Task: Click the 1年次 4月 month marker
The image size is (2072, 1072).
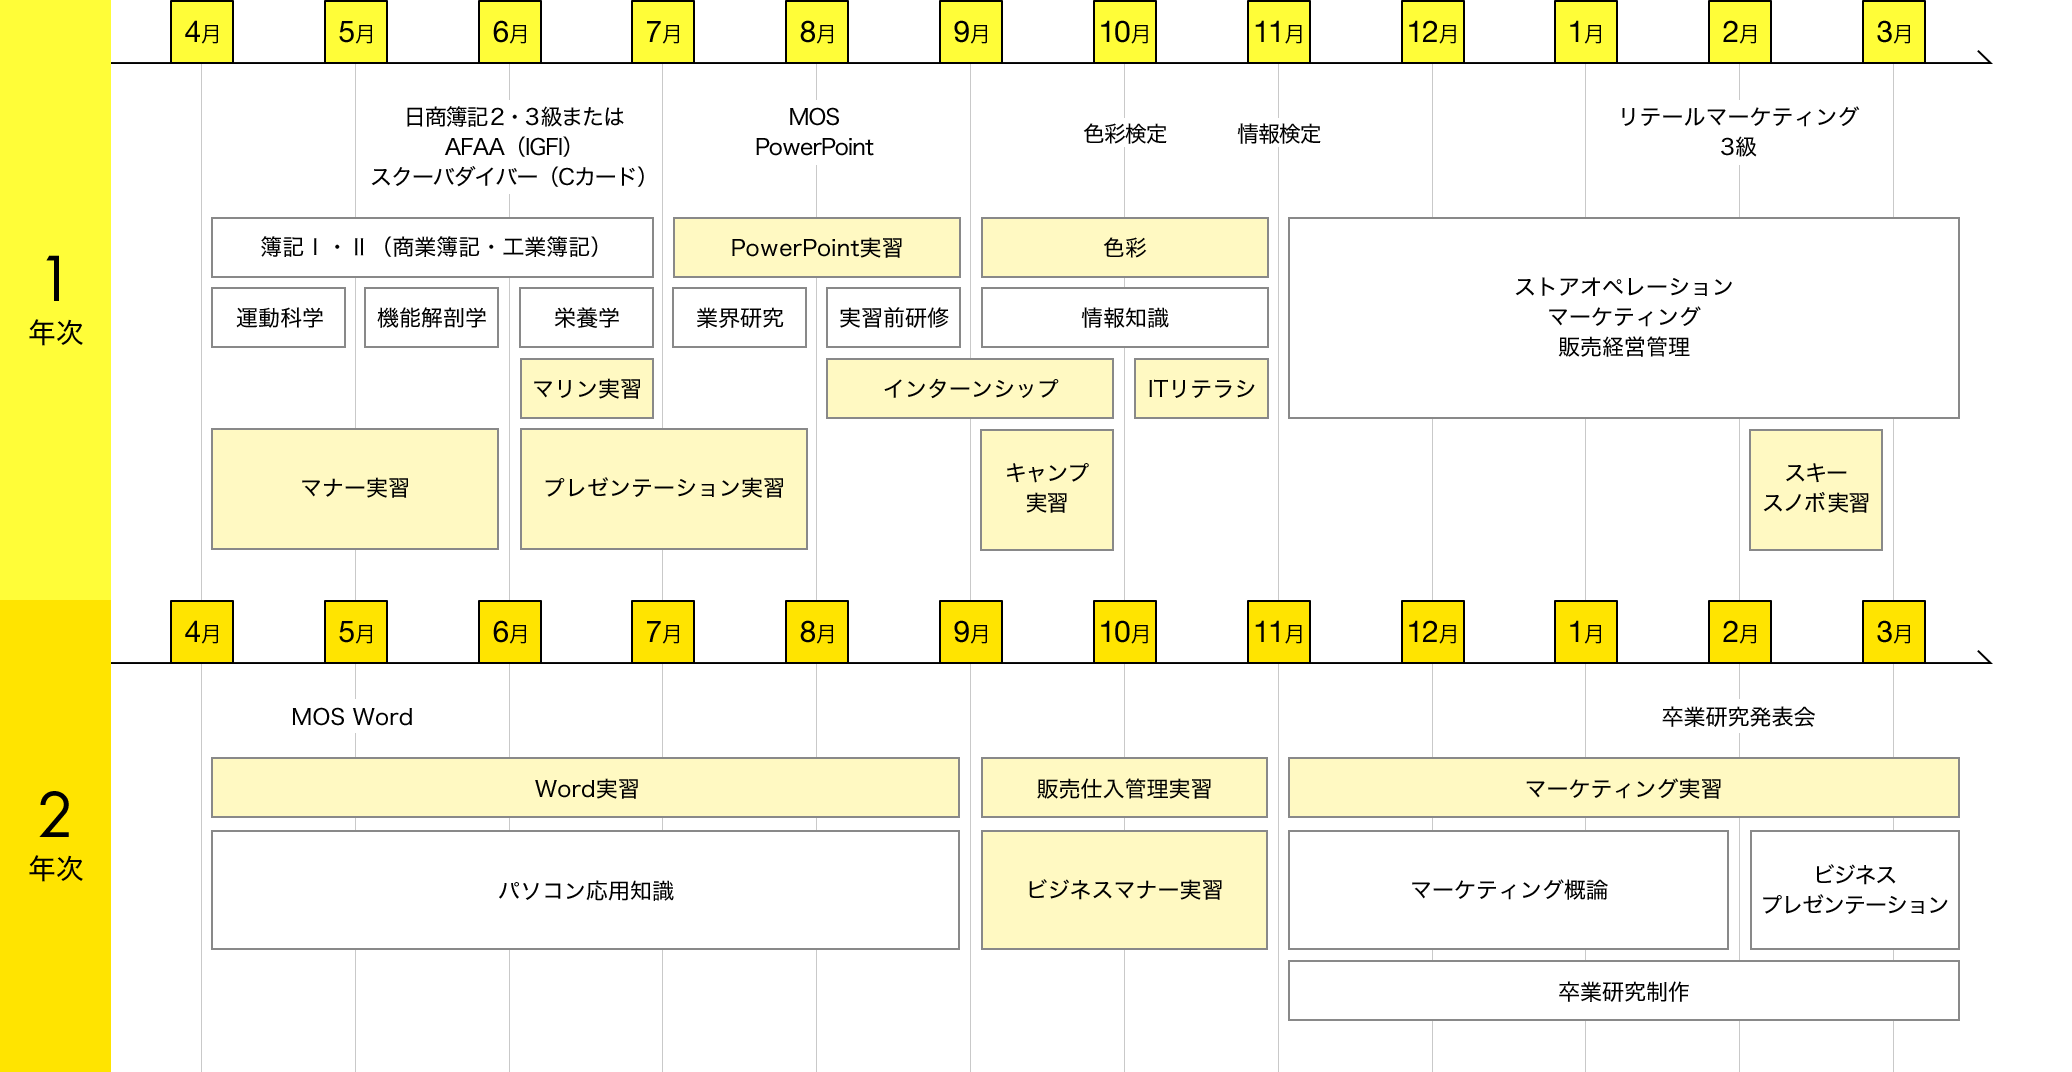Action: pyautogui.click(x=202, y=32)
